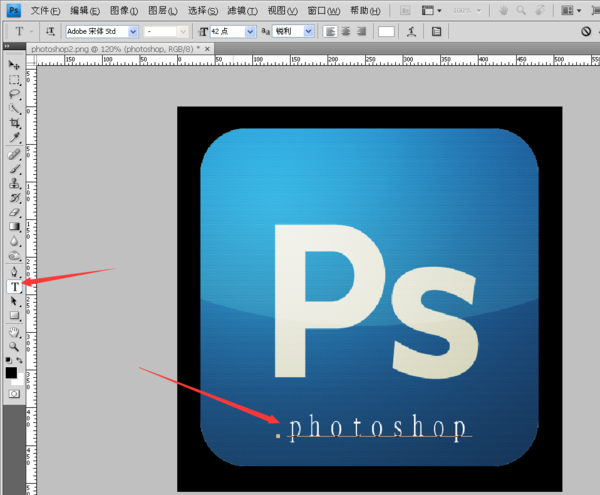Click the photoshop text on canvas

[378, 427]
